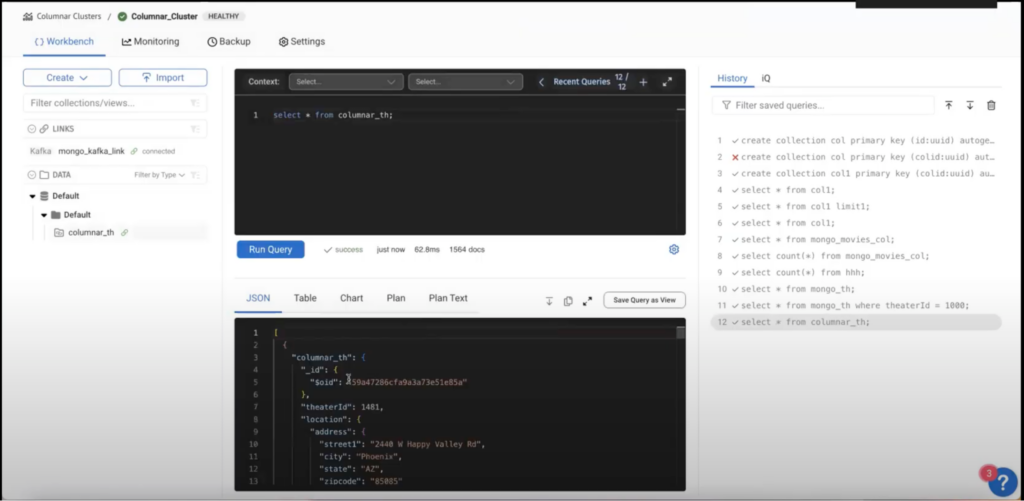Click the export history upload icon
The height and width of the screenshot is (501, 1024).
coord(948,105)
